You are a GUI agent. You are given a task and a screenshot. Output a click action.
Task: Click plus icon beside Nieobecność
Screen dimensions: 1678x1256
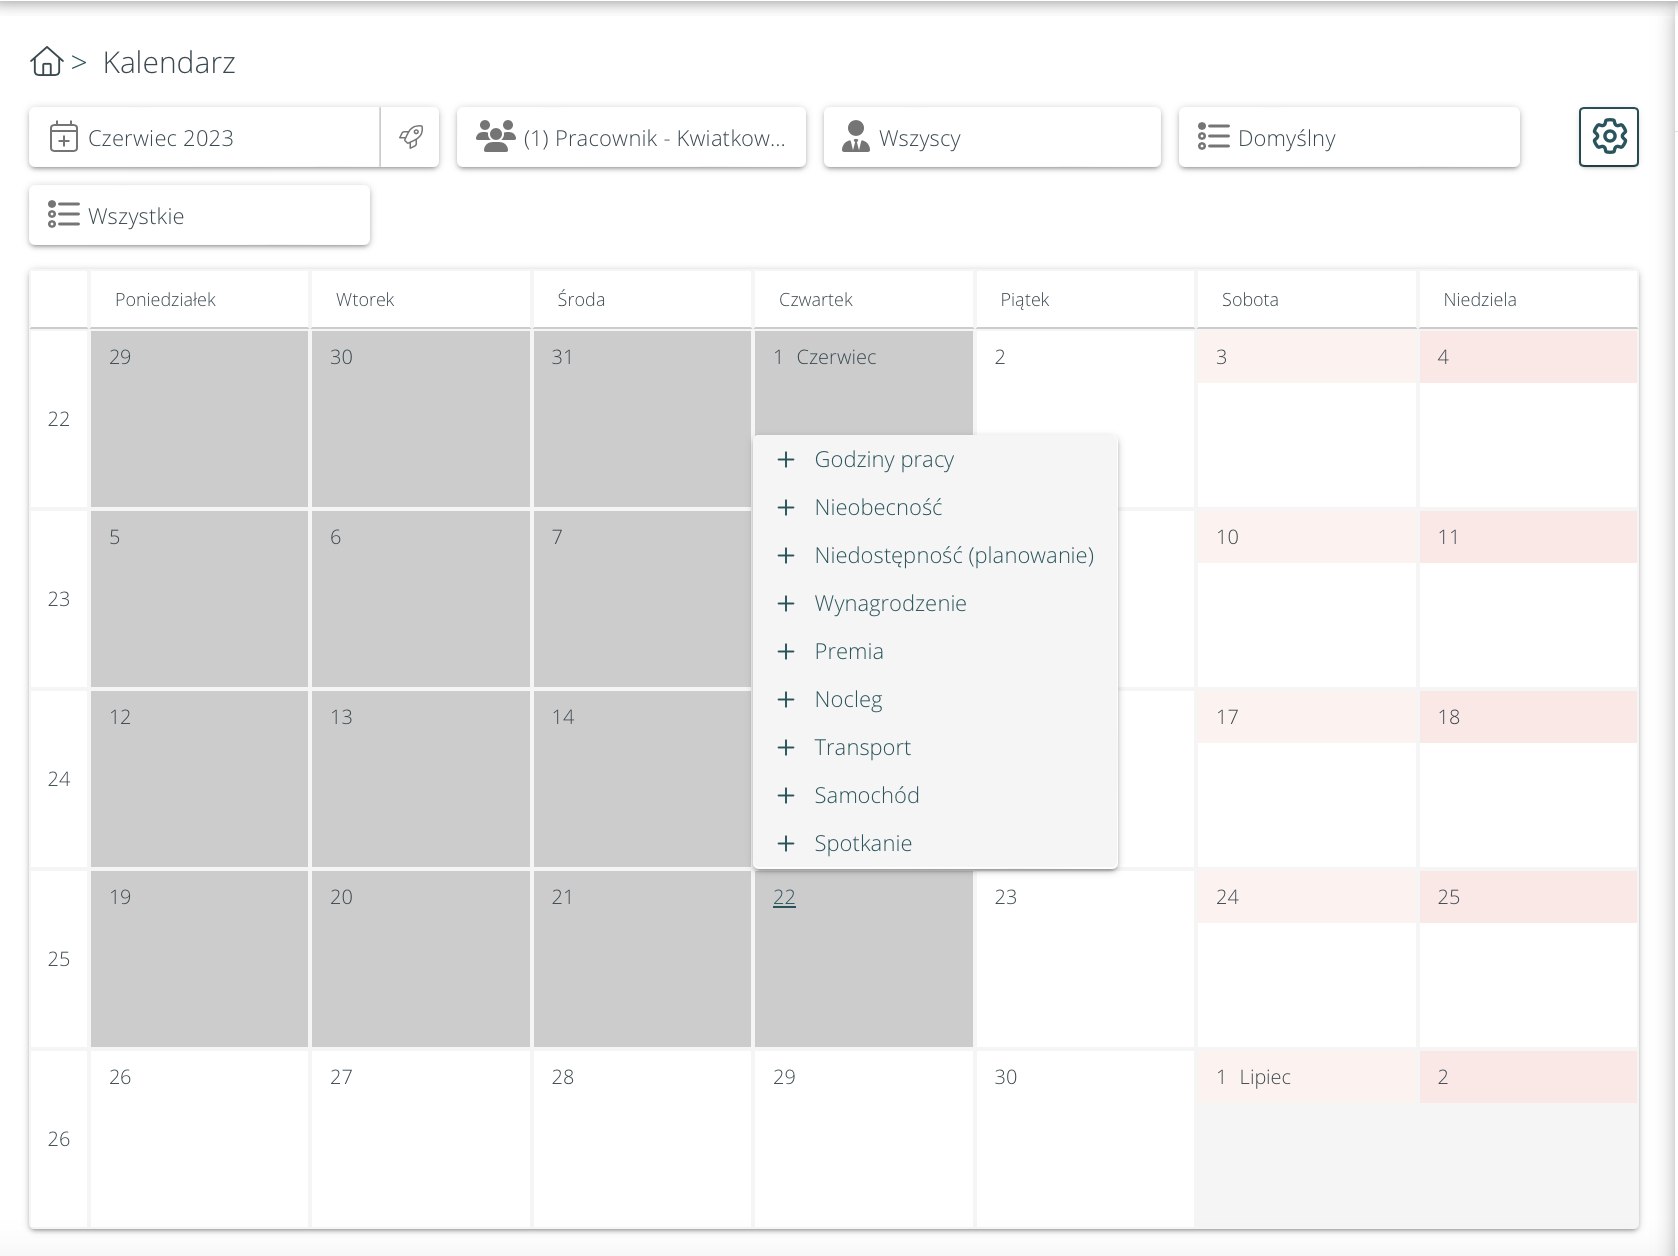(786, 508)
